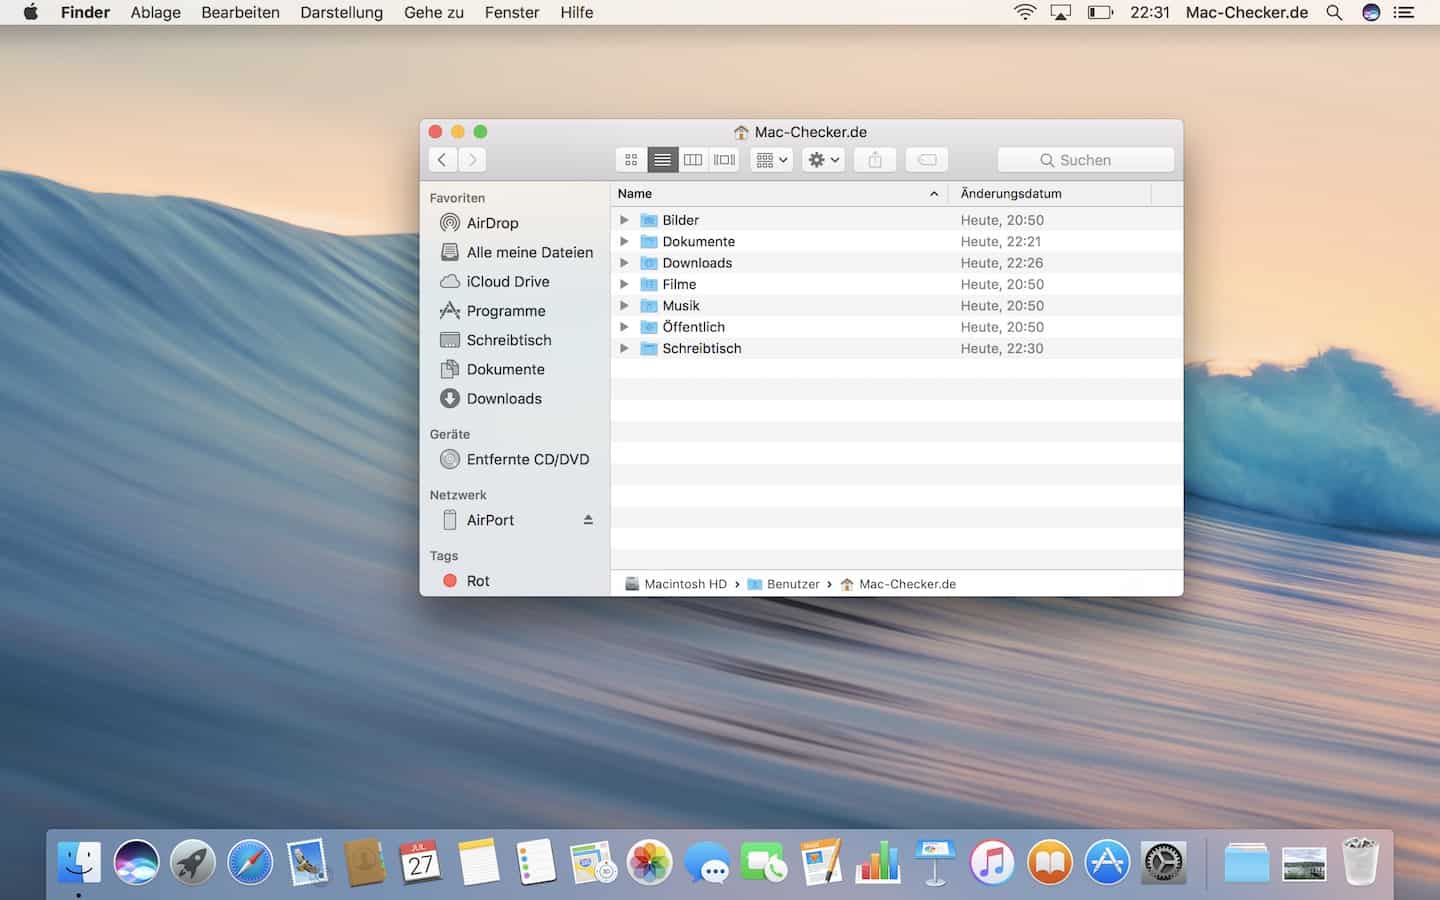This screenshot has width=1440, height=900.
Task: Open the Ablage menu
Action: click(156, 12)
